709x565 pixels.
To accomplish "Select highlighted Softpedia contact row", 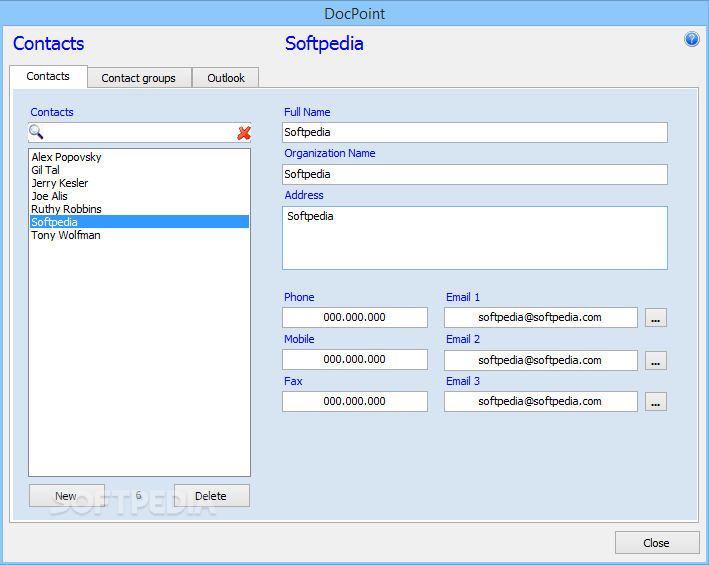I will [x=139, y=222].
